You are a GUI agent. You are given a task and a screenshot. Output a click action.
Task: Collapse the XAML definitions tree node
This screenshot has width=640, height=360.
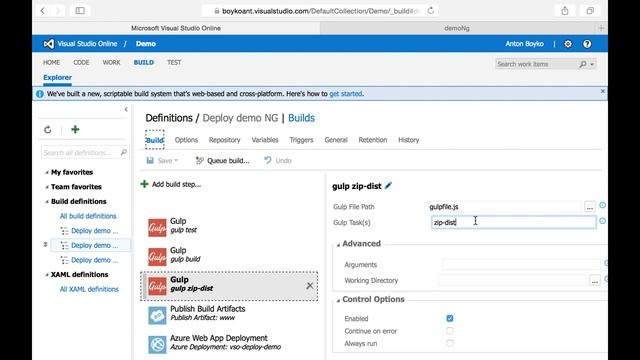[x=47, y=275]
